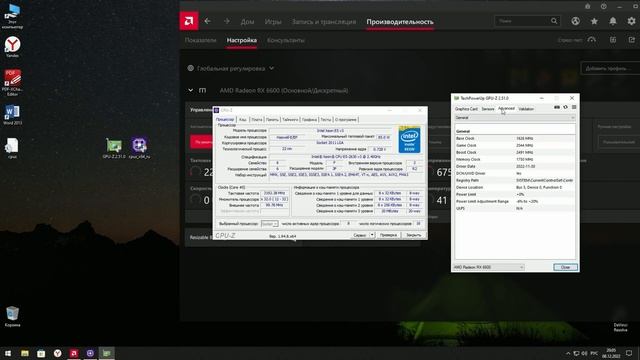This screenshot has width=640, height=360.
Task: Click the 'Сервис' button in CPU-Z
Action: click(x=360, y=235)
